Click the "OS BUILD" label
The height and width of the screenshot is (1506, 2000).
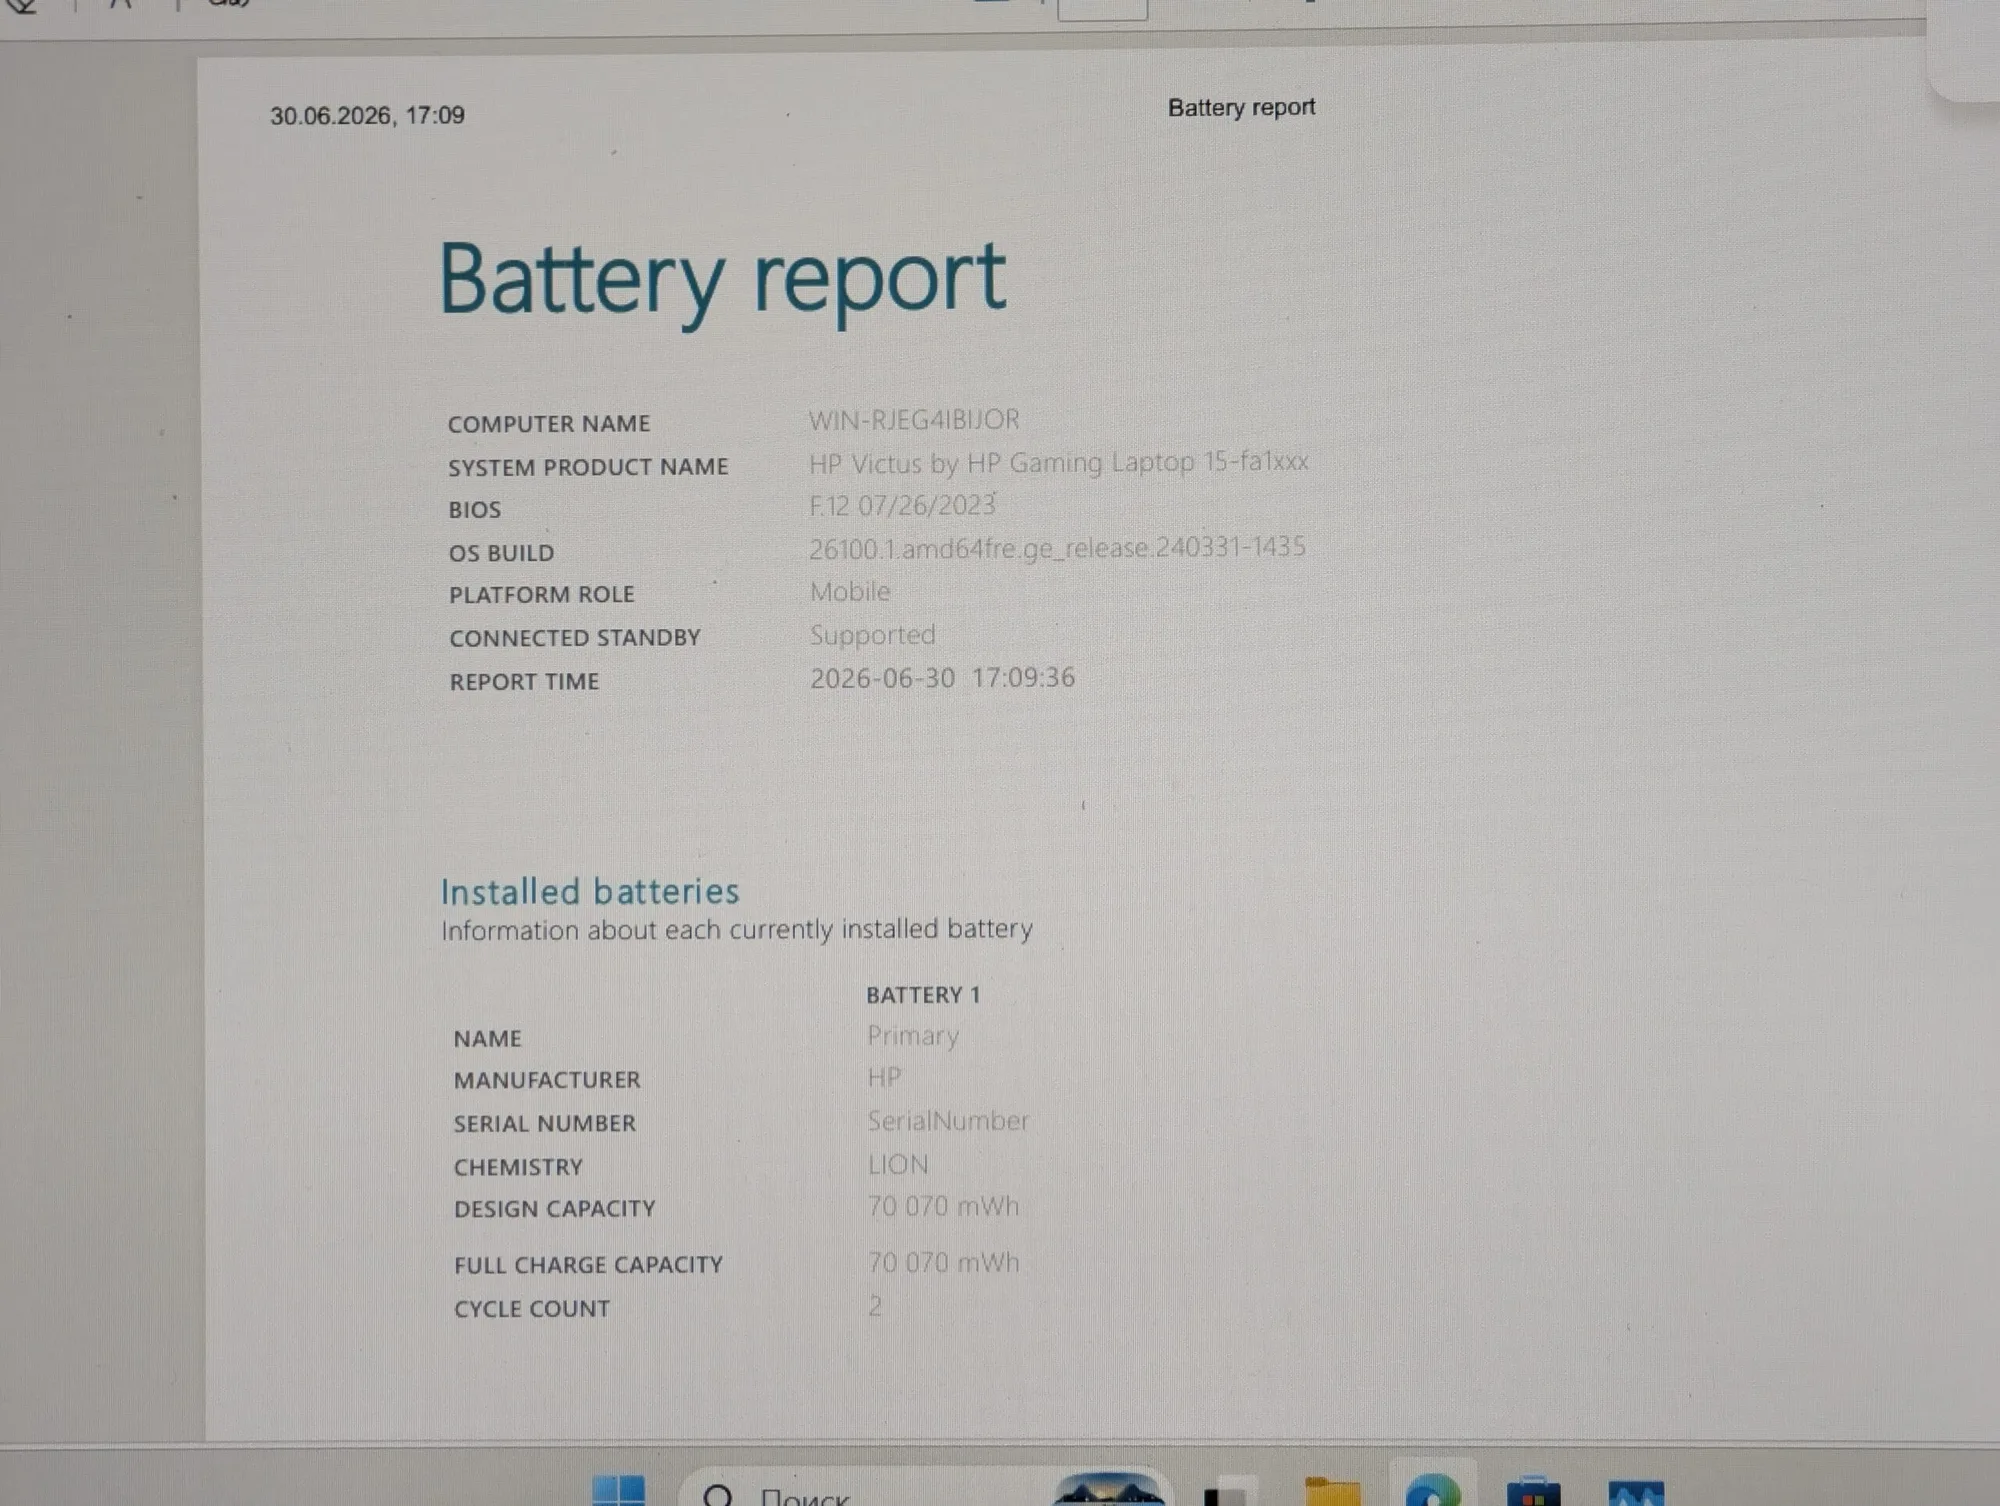click(501, 553)
